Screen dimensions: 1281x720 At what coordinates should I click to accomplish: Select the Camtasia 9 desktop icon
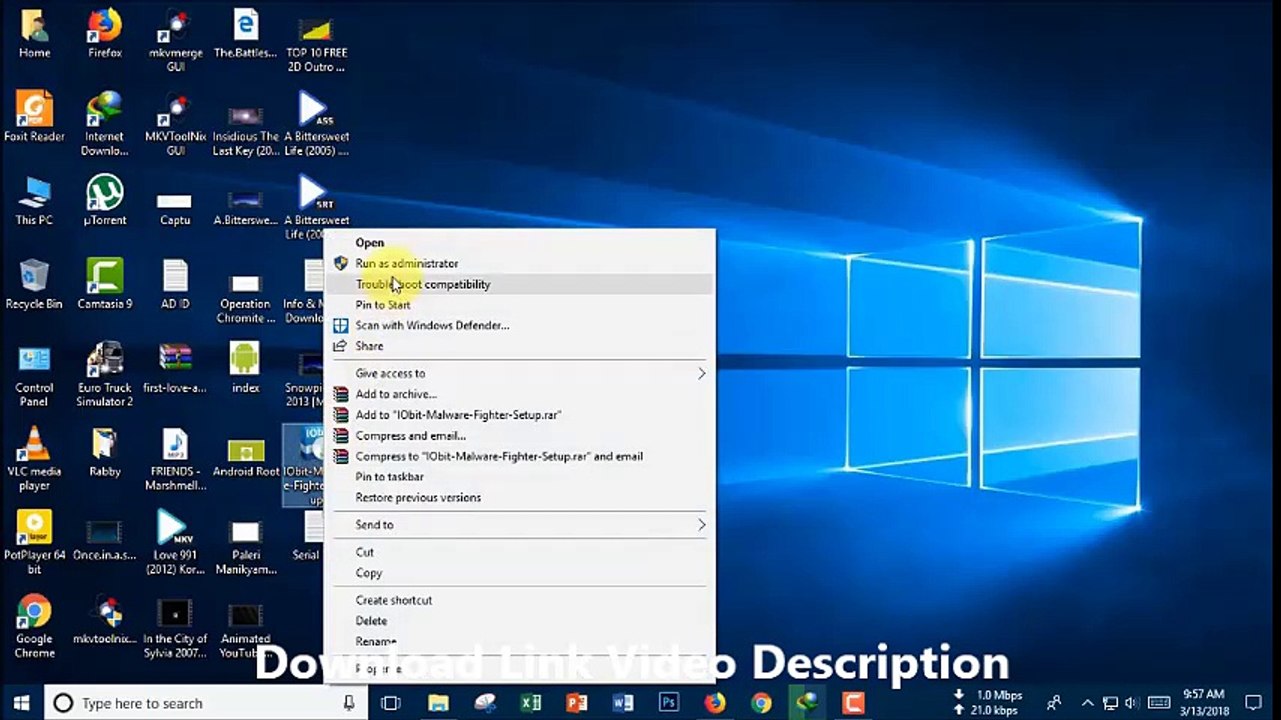(104, 283)
